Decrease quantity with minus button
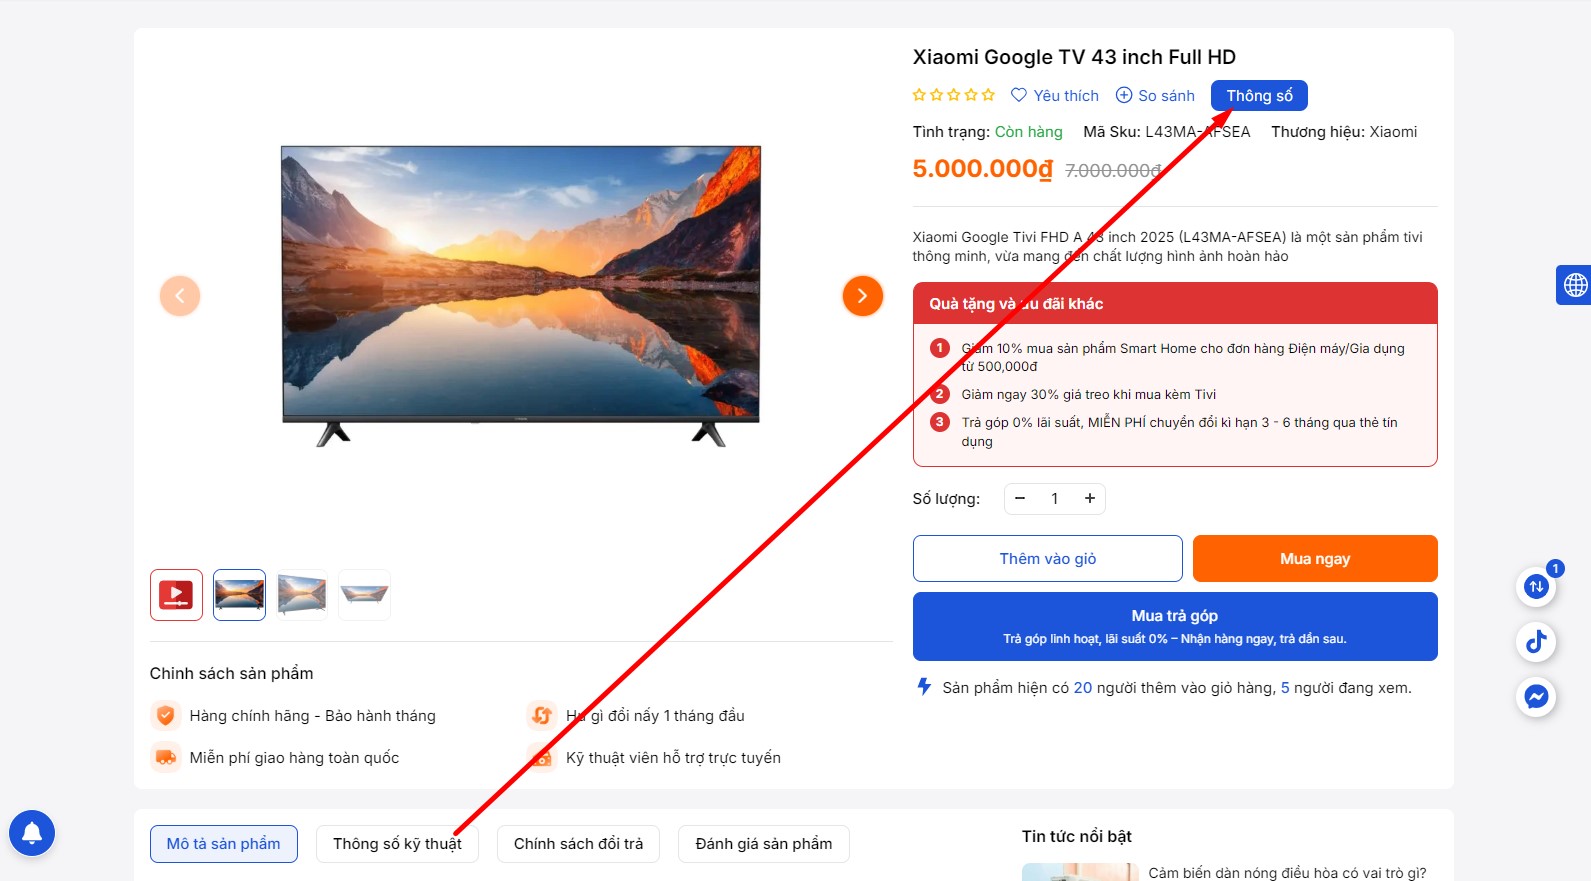Viewport: 1591px width, 881px height. [x=1020, y=498]
